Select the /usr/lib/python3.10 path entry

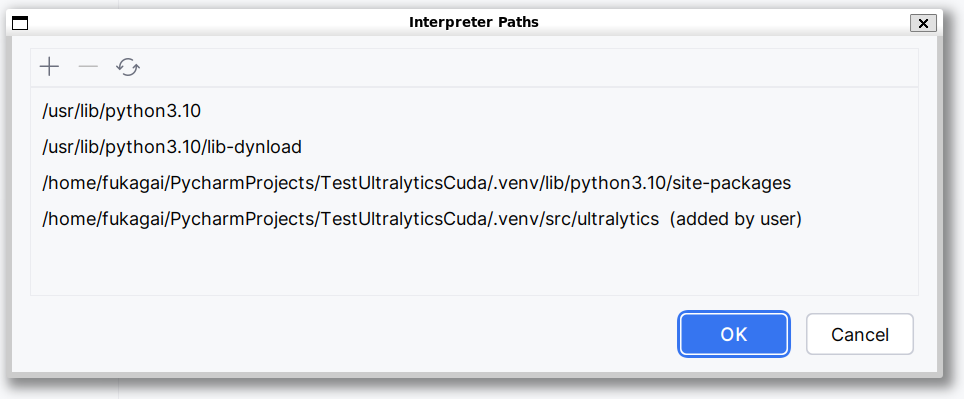pyautogui.click(x=474, y=111)
